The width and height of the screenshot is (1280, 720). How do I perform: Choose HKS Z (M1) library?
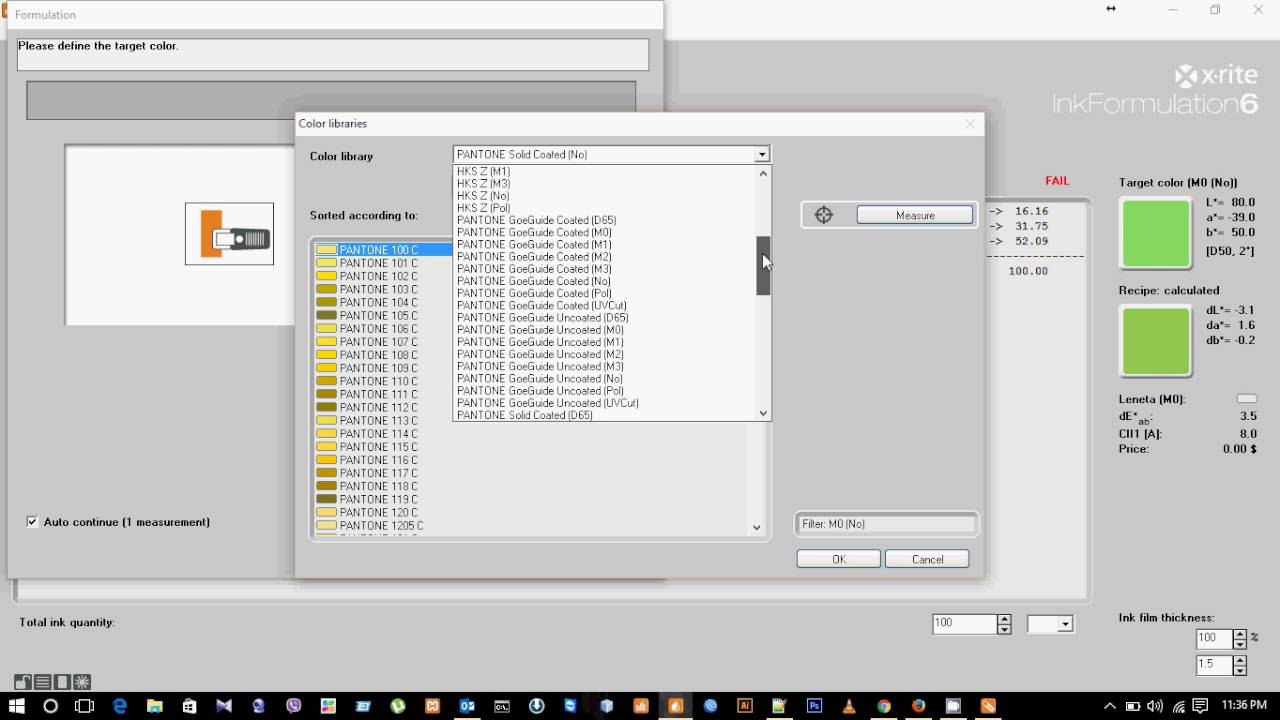(x=484, y=172)
